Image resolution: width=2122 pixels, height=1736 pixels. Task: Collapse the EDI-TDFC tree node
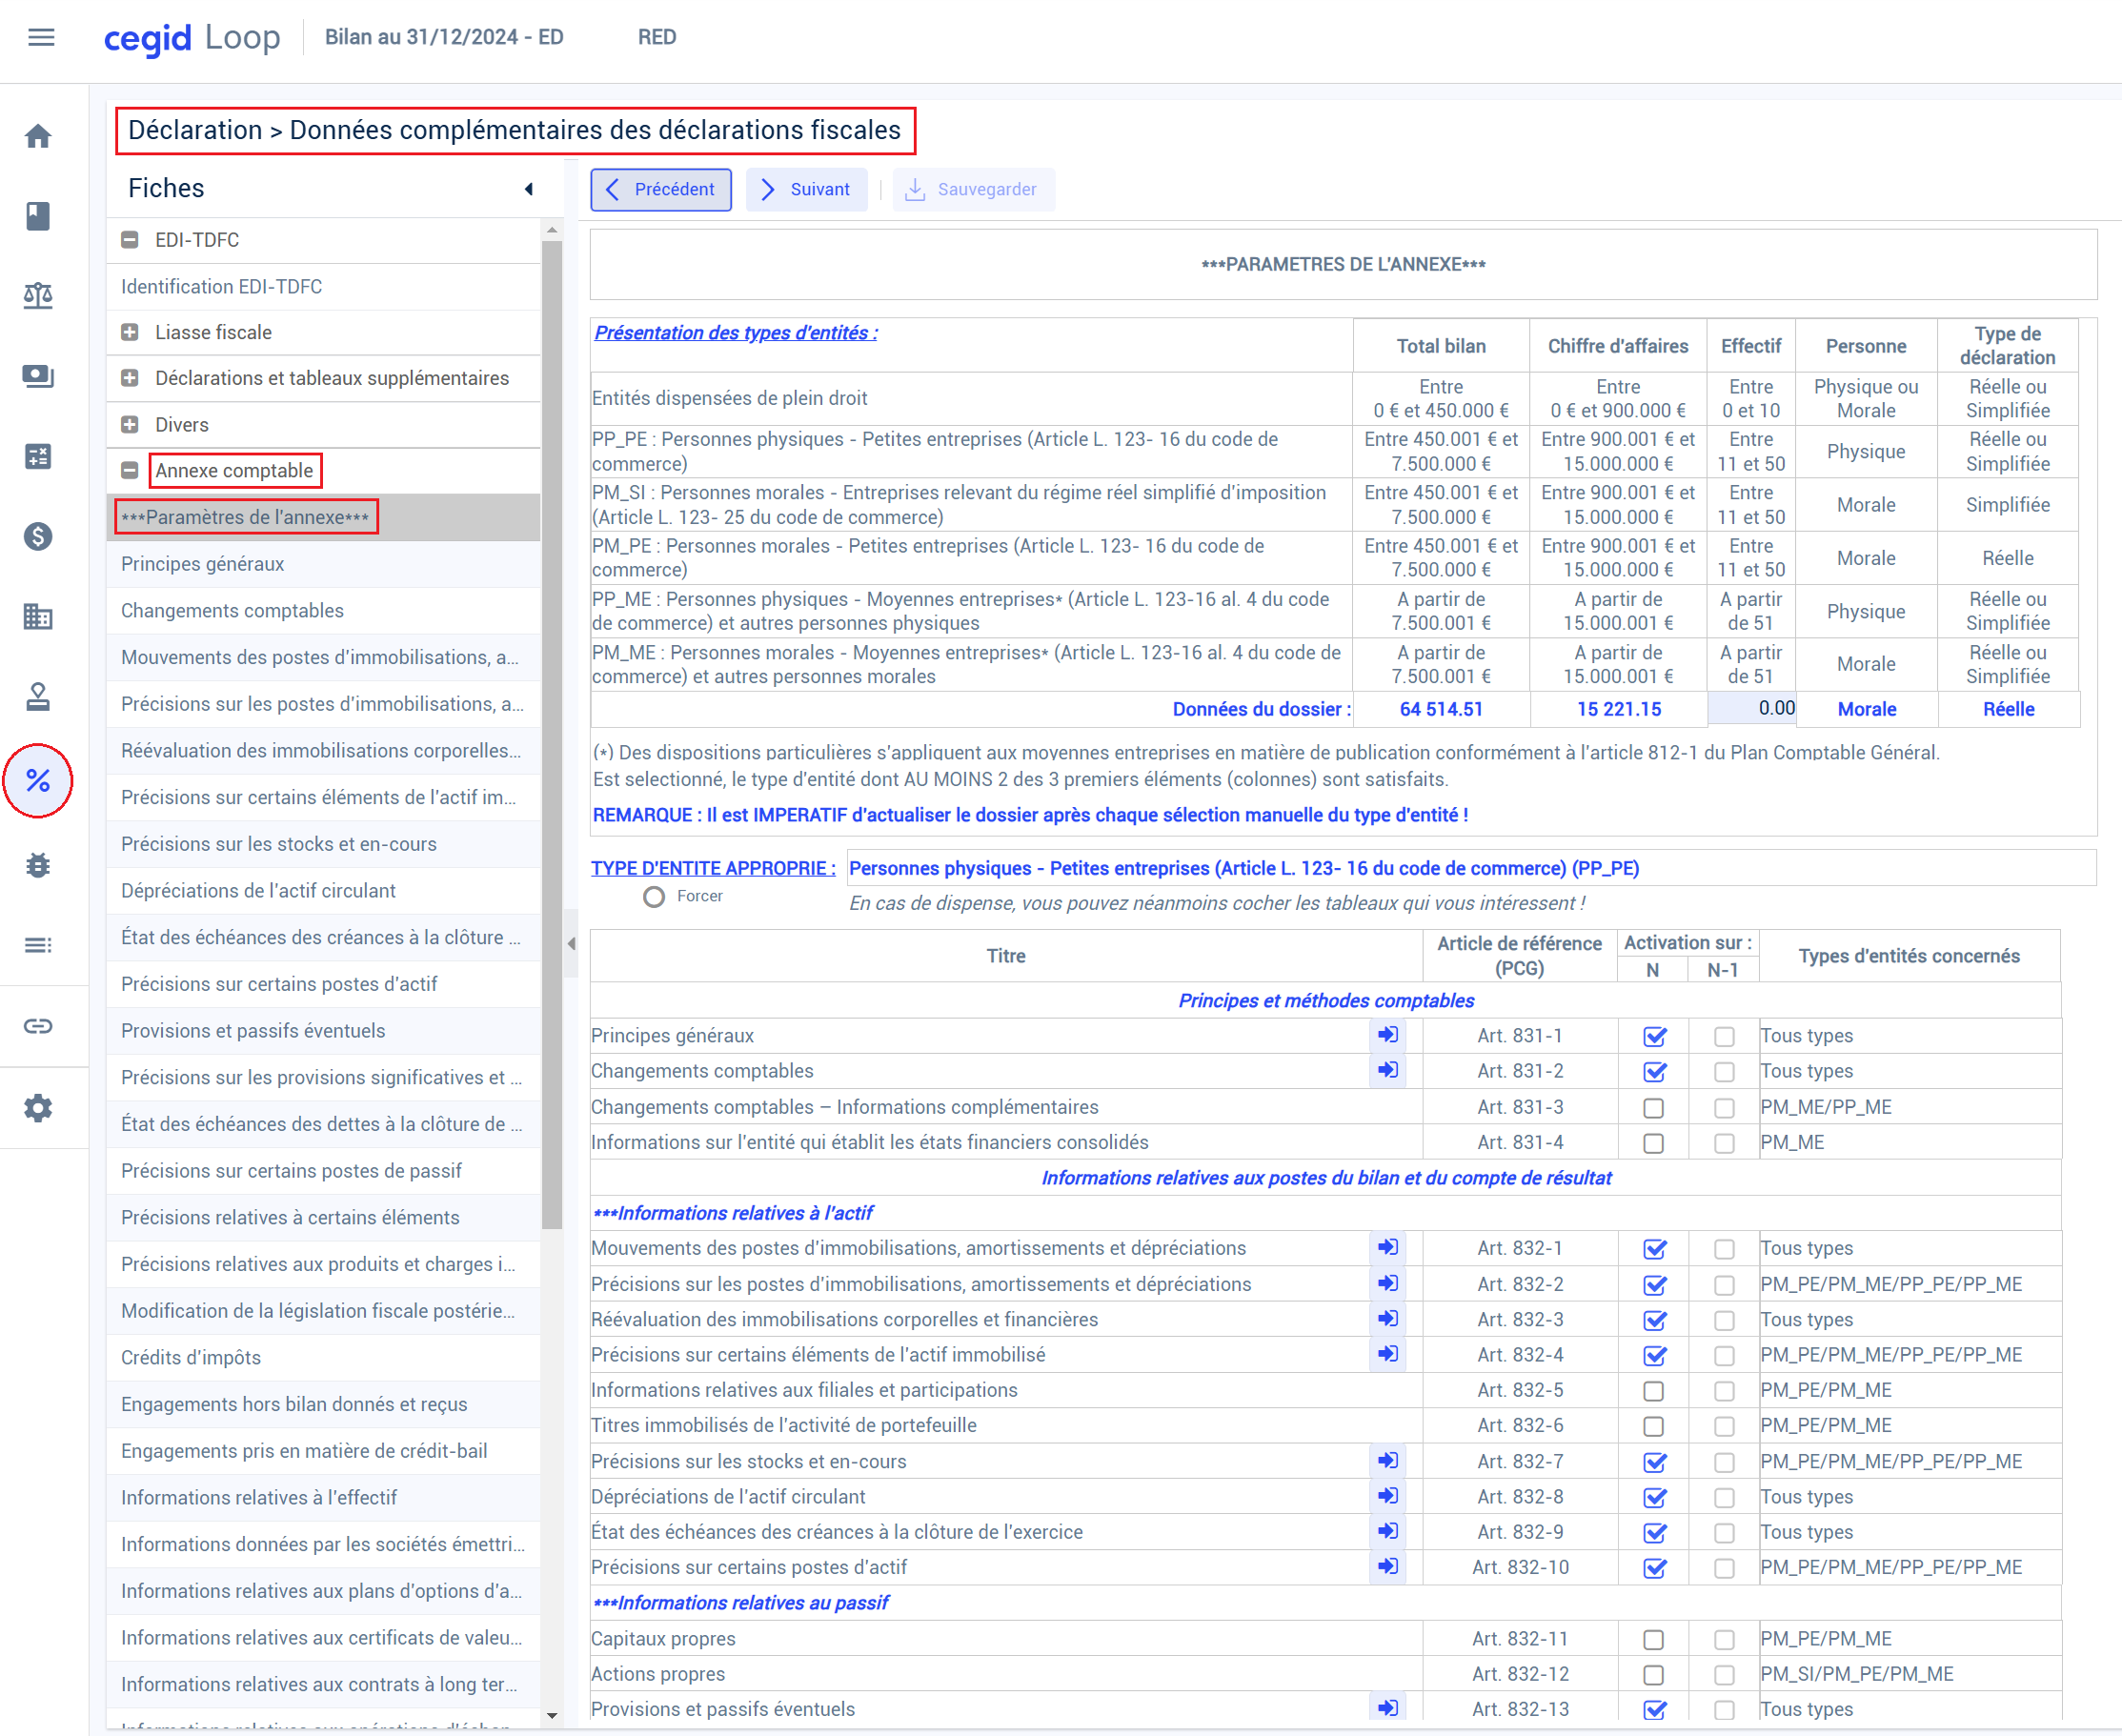(x=130, y=240)
